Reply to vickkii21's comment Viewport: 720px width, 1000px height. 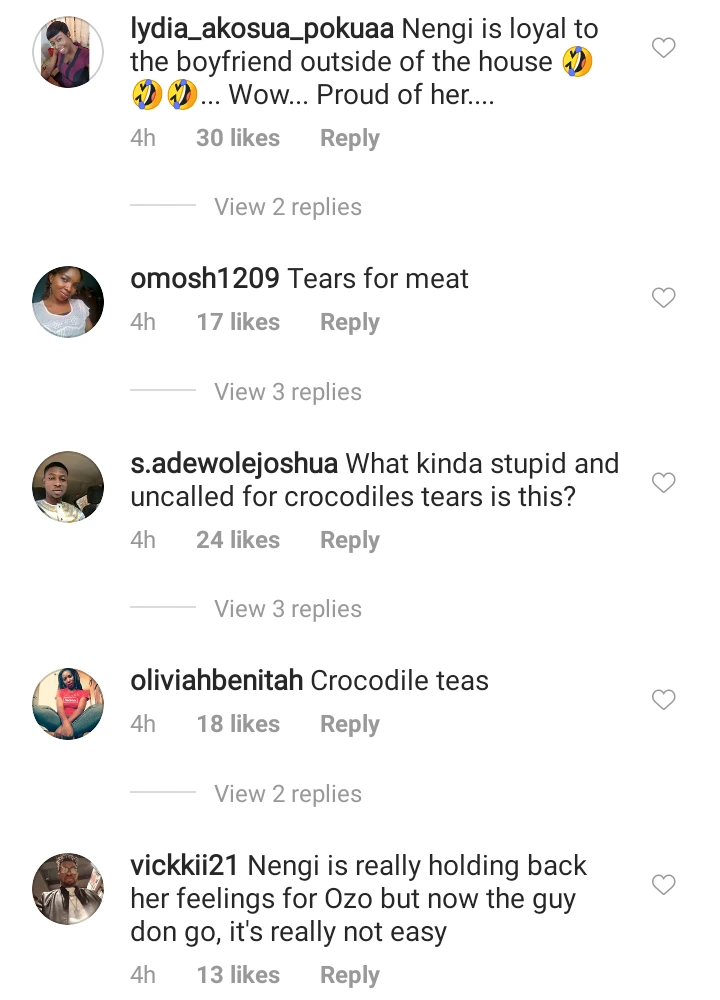click(350, 975)
